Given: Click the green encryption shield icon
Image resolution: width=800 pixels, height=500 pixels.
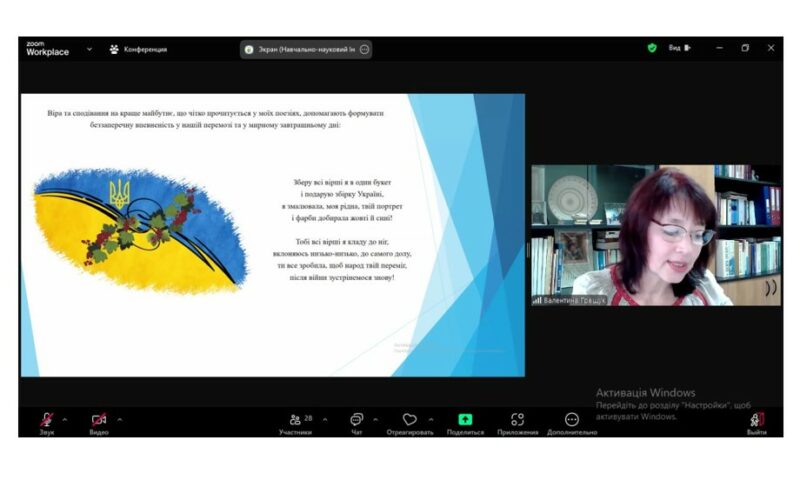Looking at the screenshot, I should (652, 48).
